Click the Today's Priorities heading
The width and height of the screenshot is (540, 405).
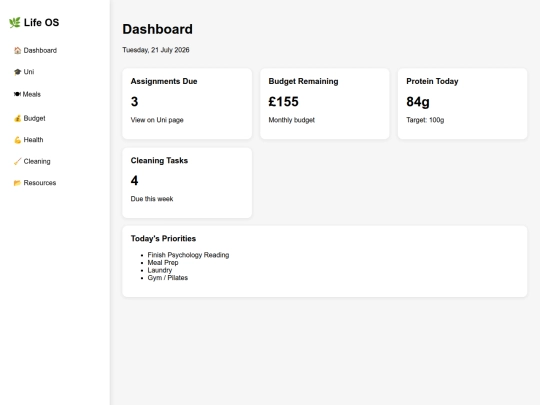pos(163,239)
